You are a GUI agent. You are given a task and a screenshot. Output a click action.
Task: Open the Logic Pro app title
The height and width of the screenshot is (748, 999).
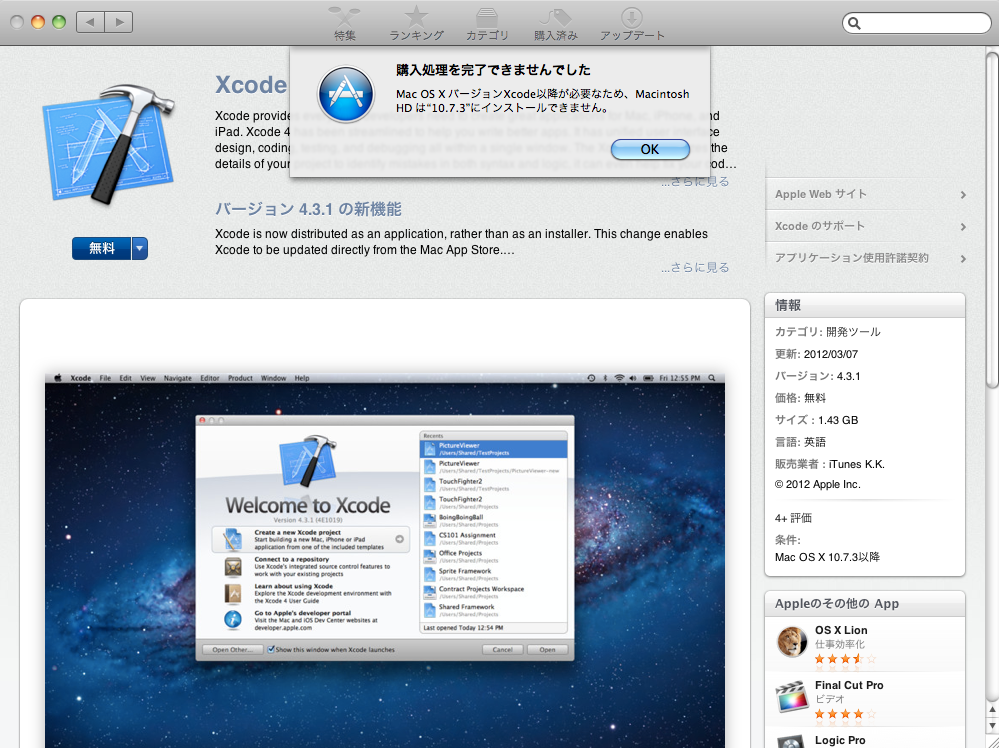click(x=840, y=740)
